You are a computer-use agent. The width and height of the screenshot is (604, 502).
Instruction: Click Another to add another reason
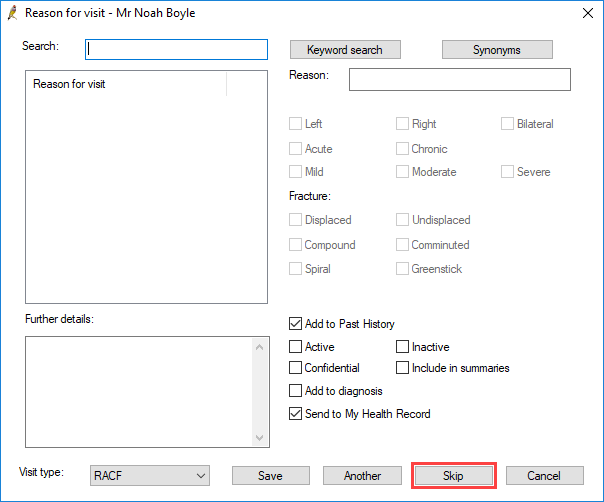[362, 475]
